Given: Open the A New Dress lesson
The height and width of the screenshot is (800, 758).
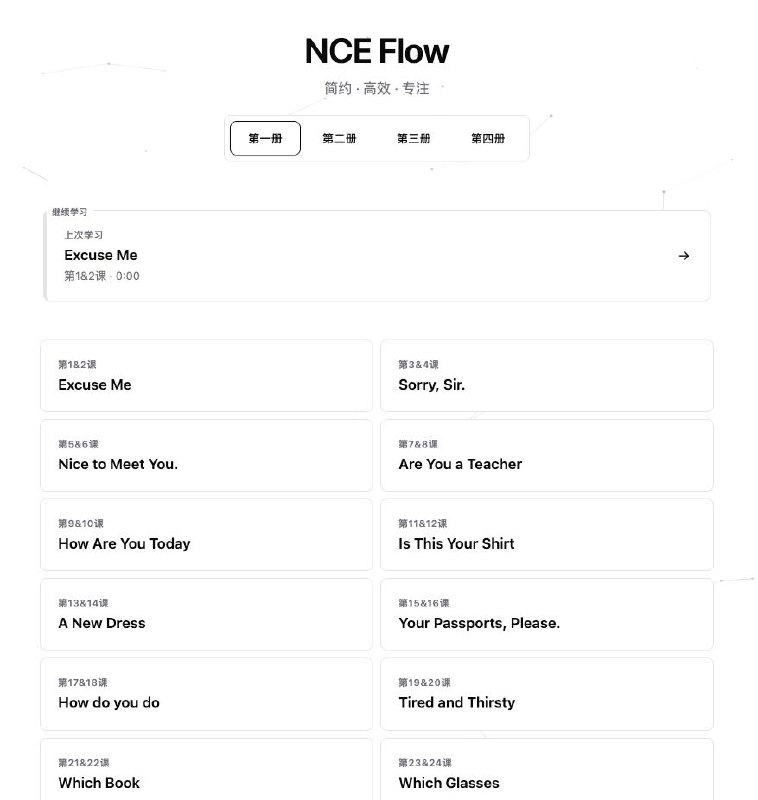Looking at the screenshot, I should [206, 614].
